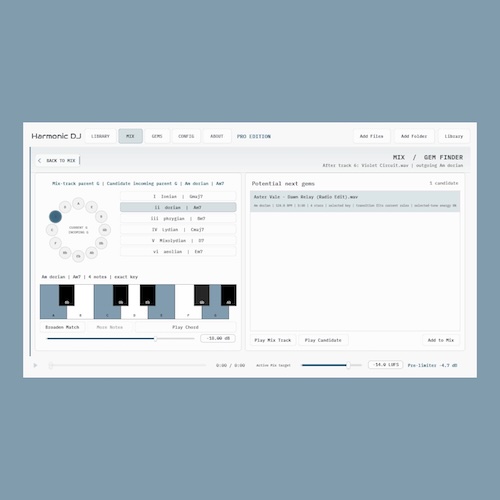
Task: Choose the IV lydian Cmaj7 mode row
Action: (x=178, y=229)
